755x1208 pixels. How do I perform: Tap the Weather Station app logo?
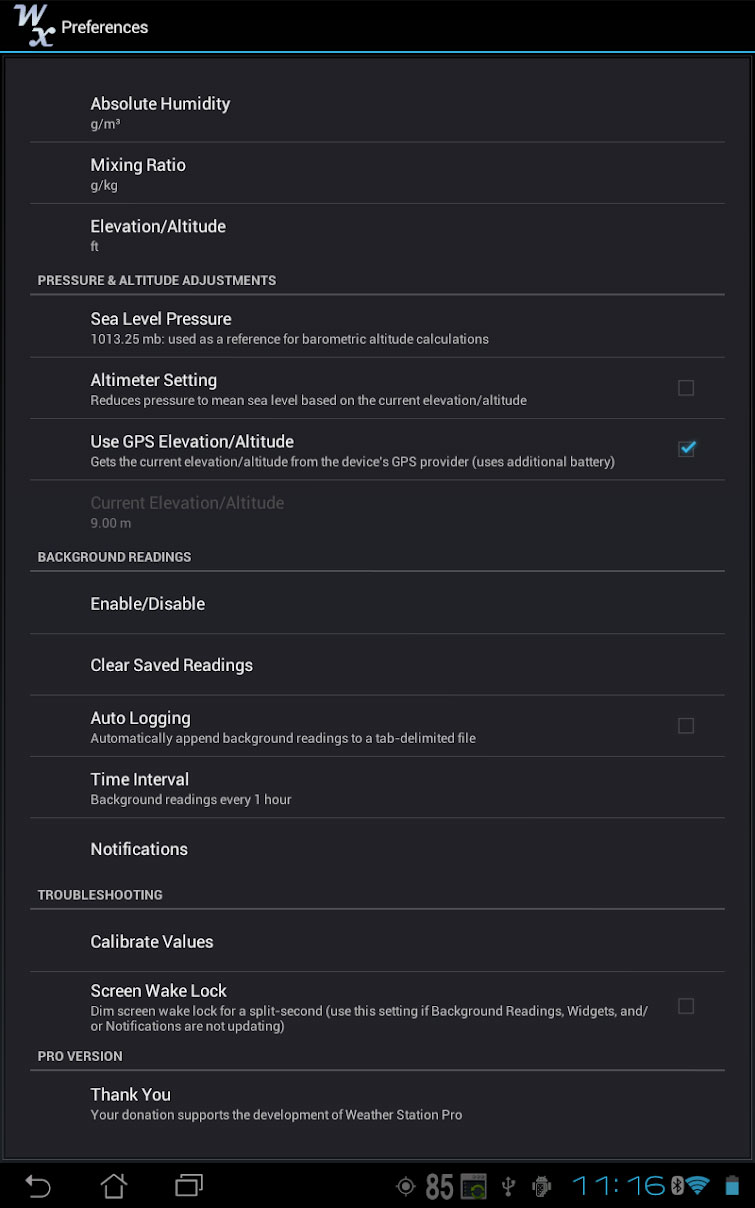(x=34, y=25)
